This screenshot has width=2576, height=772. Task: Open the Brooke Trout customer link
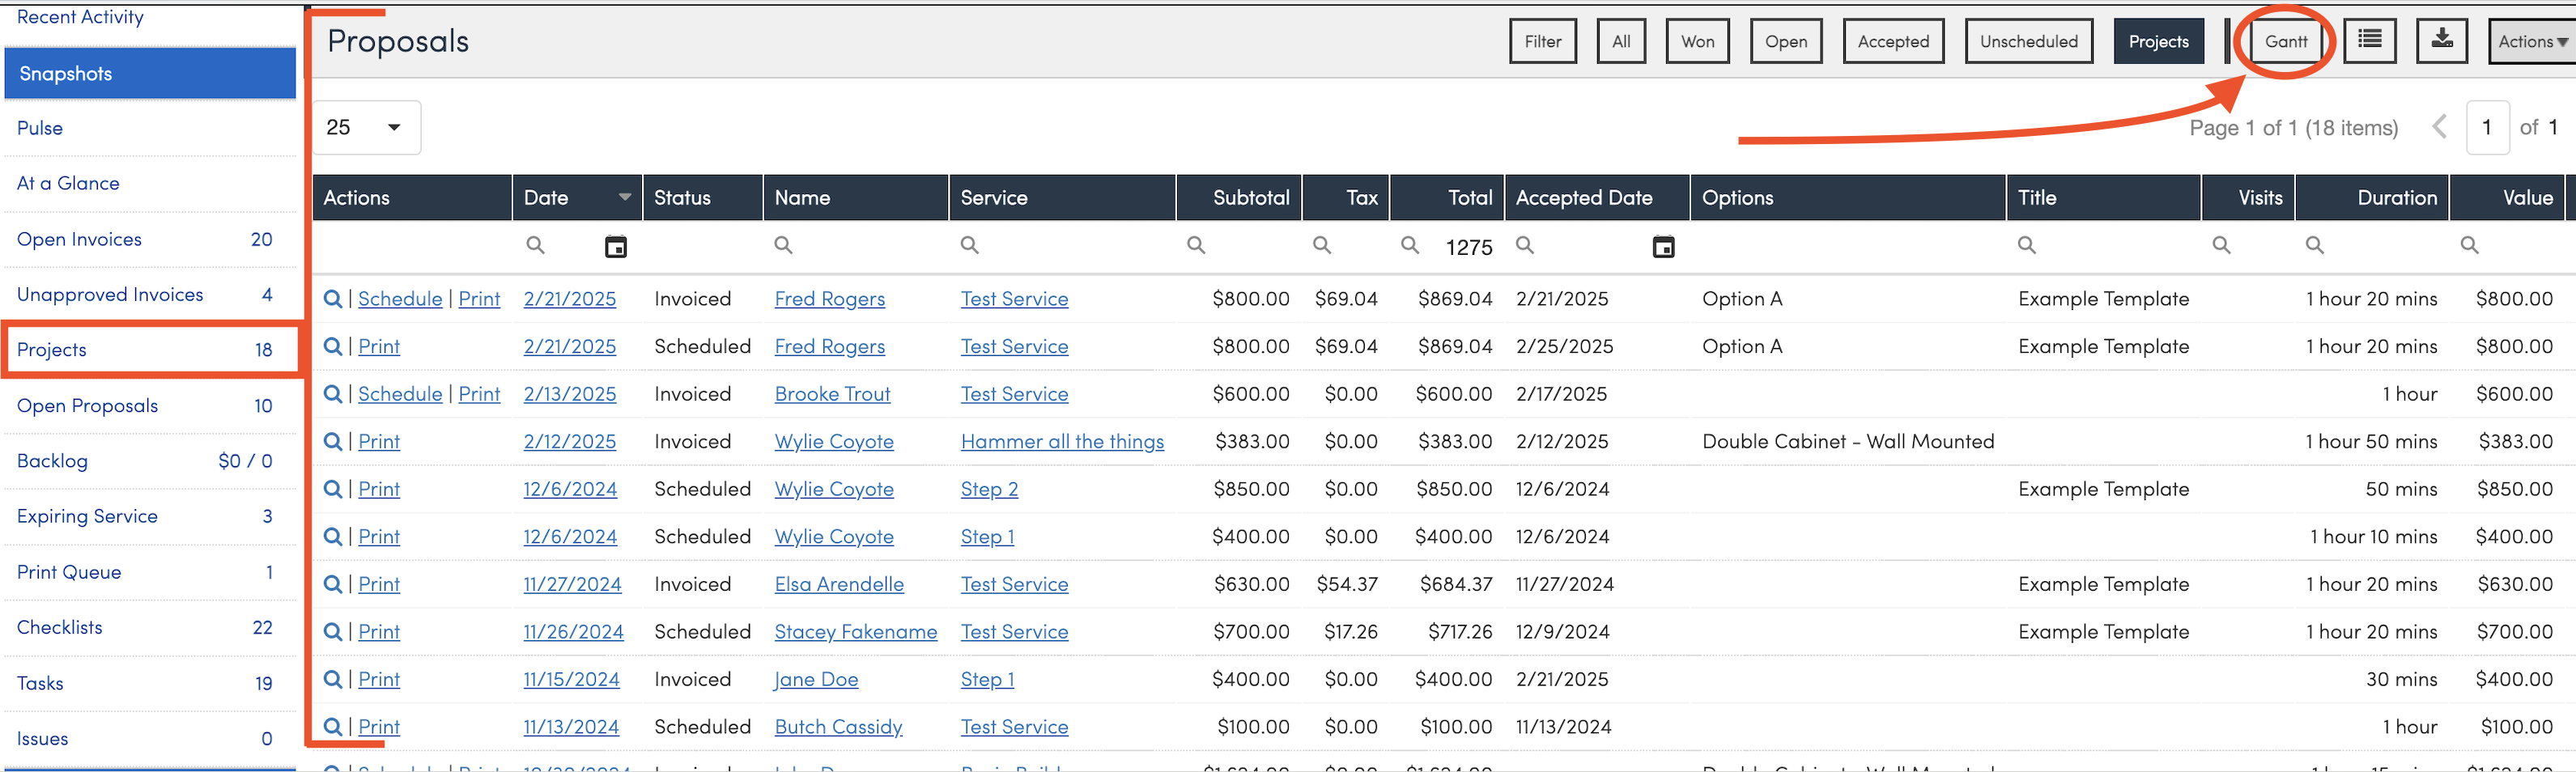point(832,394)
